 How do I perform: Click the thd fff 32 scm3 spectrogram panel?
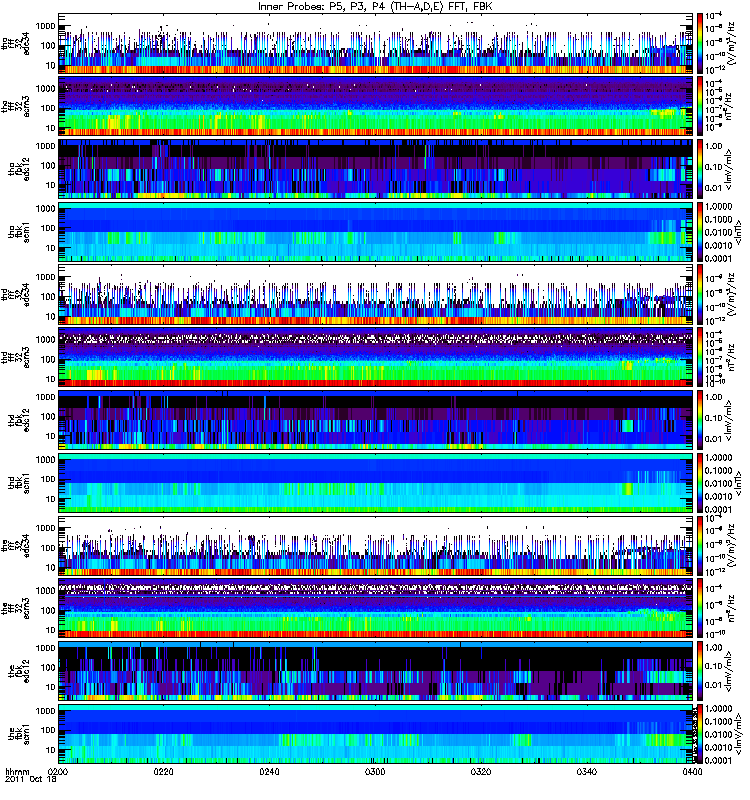coord(376,358)
